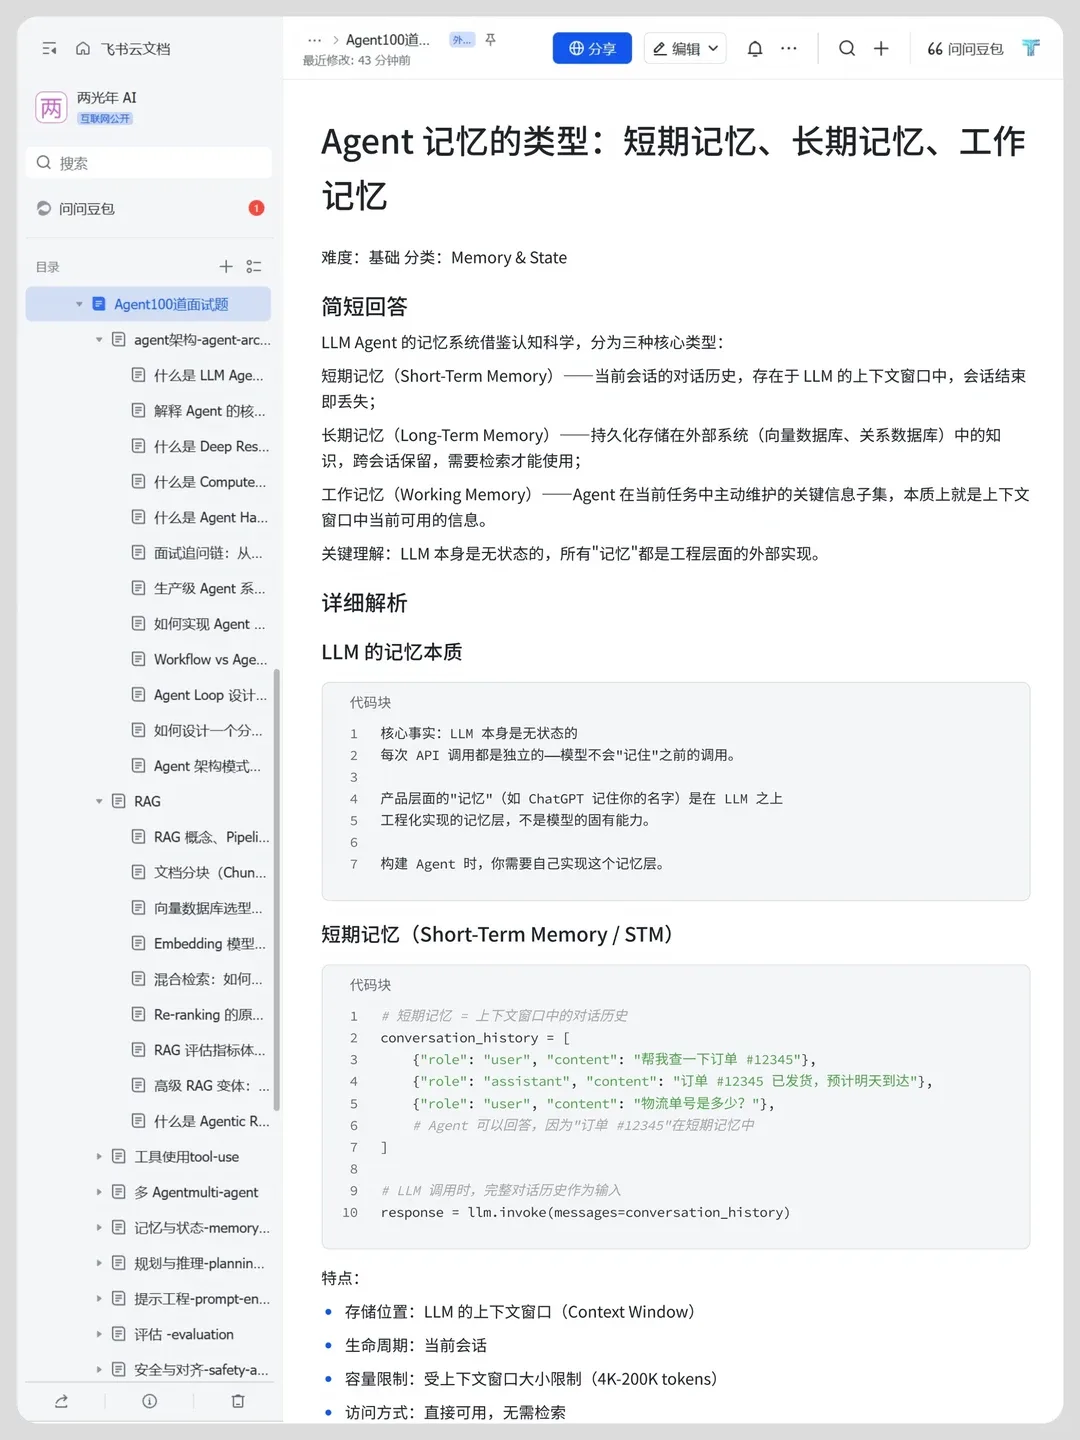Collapse the RAG folder arrow

(x=99, y=801)
